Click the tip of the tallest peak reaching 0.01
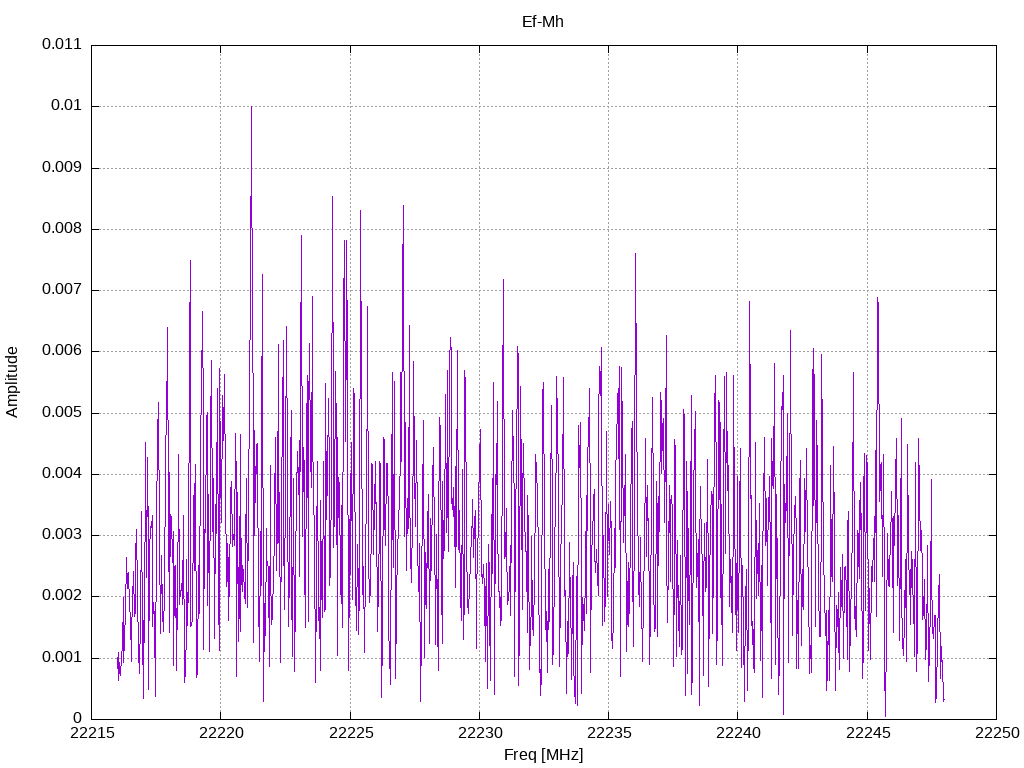This screenshot has width=1024, height=768. pyautogui.click(x=251, y=107)
